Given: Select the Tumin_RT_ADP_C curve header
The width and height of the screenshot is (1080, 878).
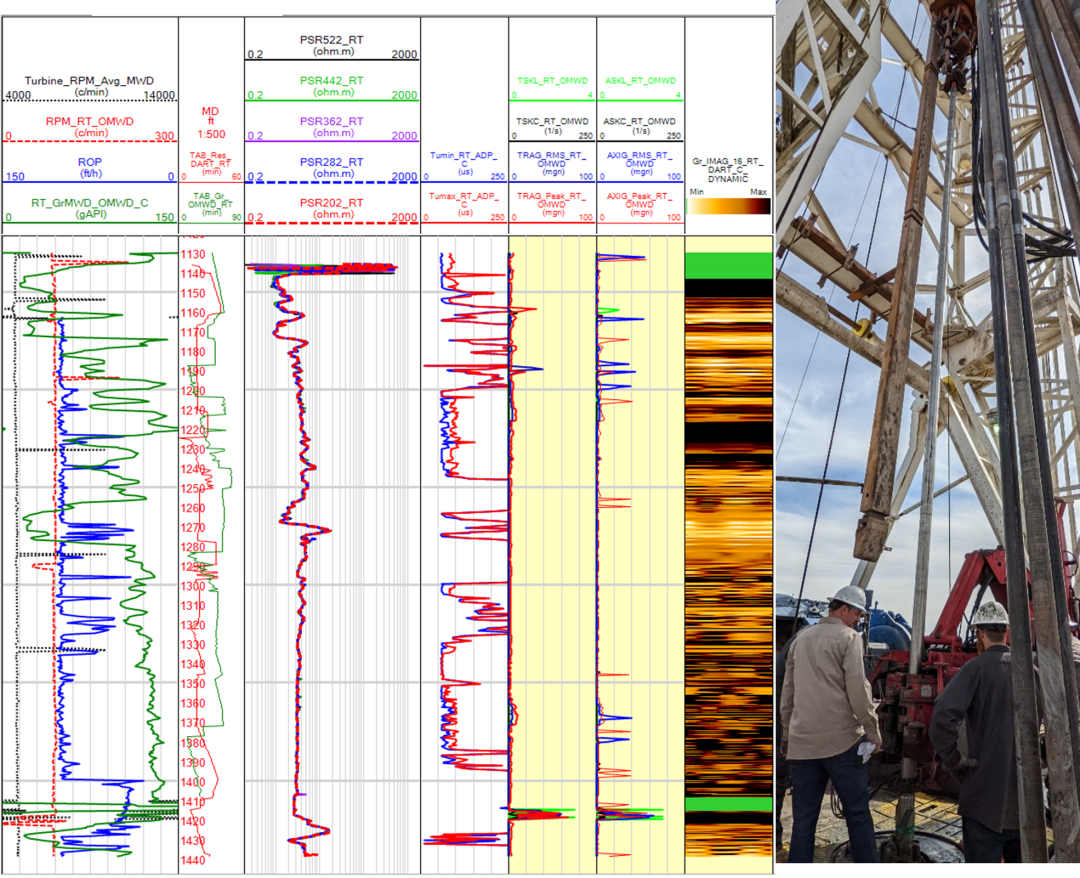Looking at the screenshot, I should pyautogui.click(x=464, y=160).
